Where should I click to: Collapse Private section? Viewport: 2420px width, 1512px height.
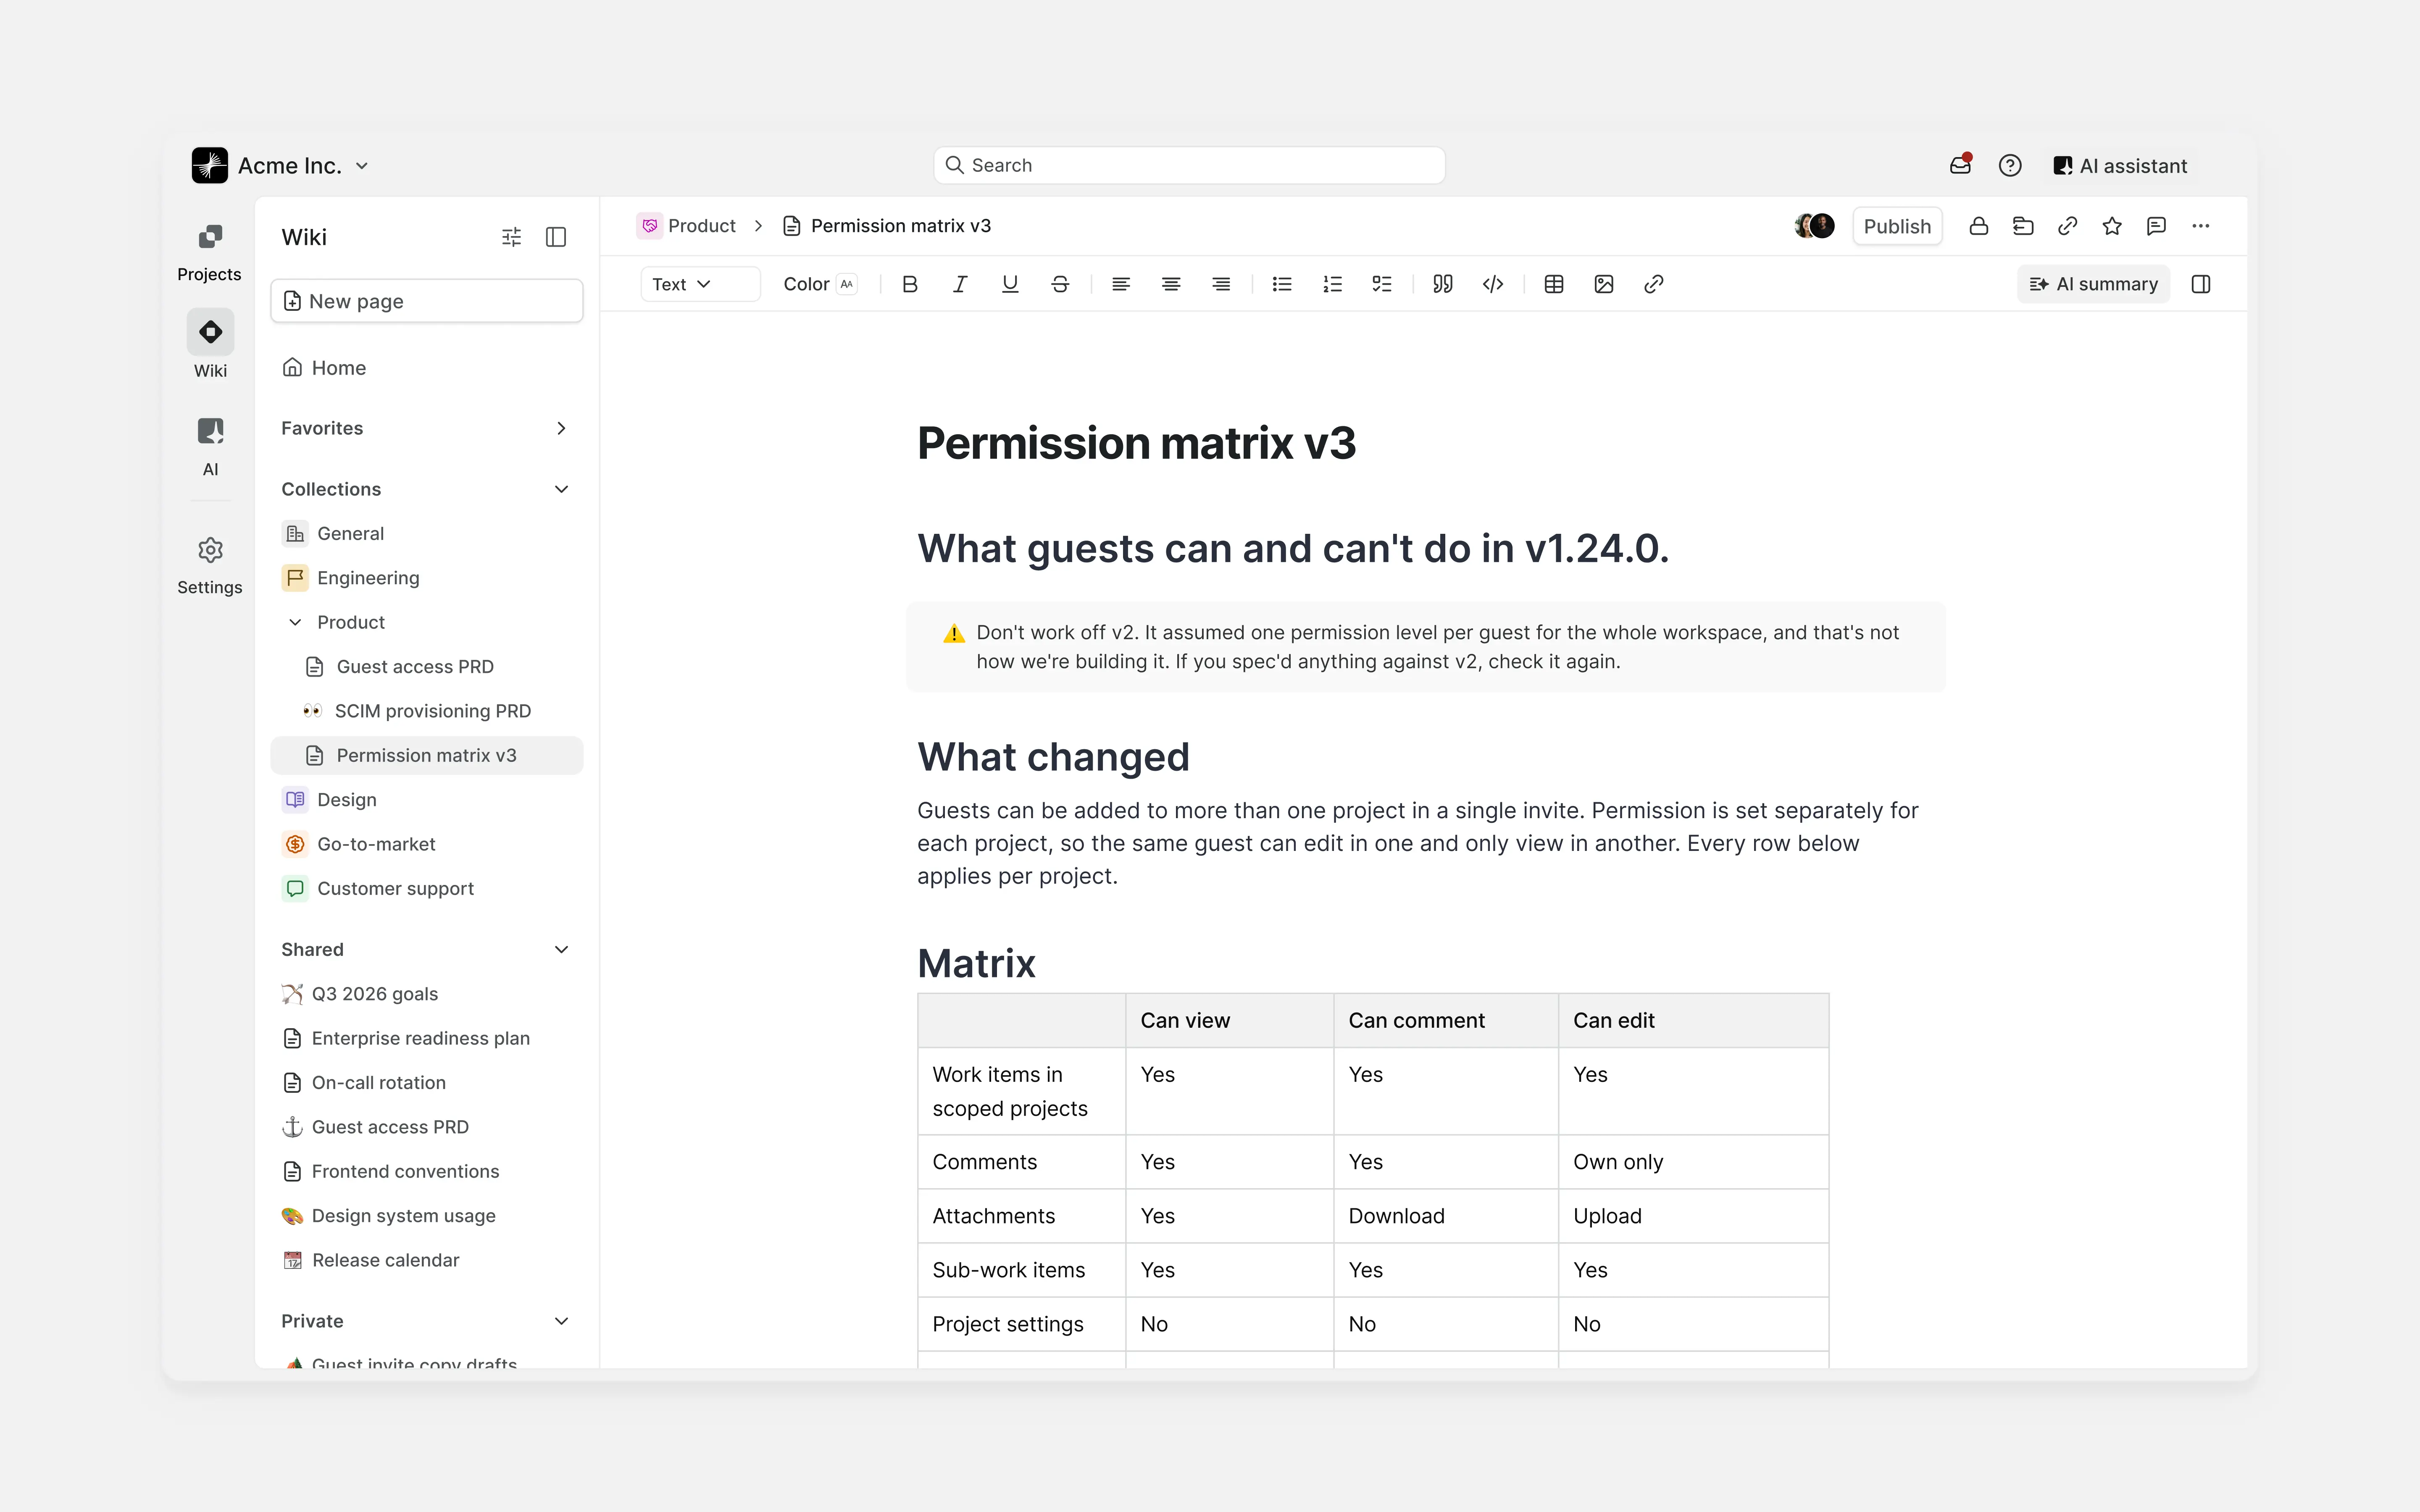[x=561, y=1321]
